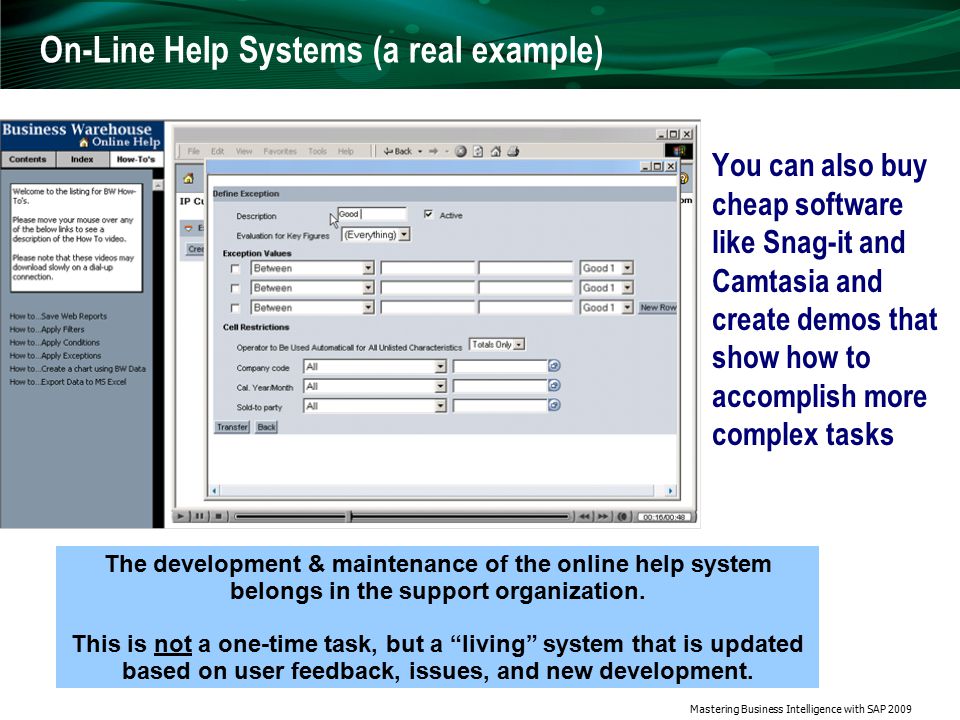
Task: Click the browser Back arrow button
Action: pyautogui.click(x=397, y=151)
